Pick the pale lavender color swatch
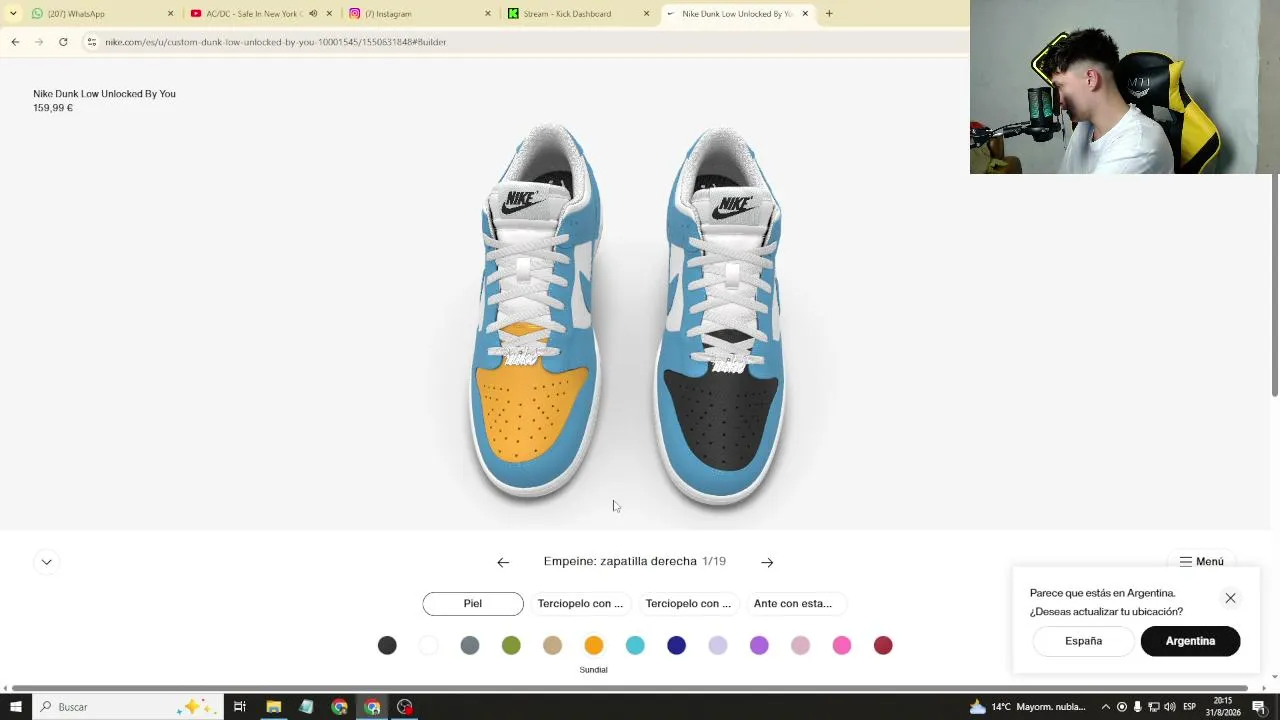This screenshot has width=1280, height=720. coord(718,646)
